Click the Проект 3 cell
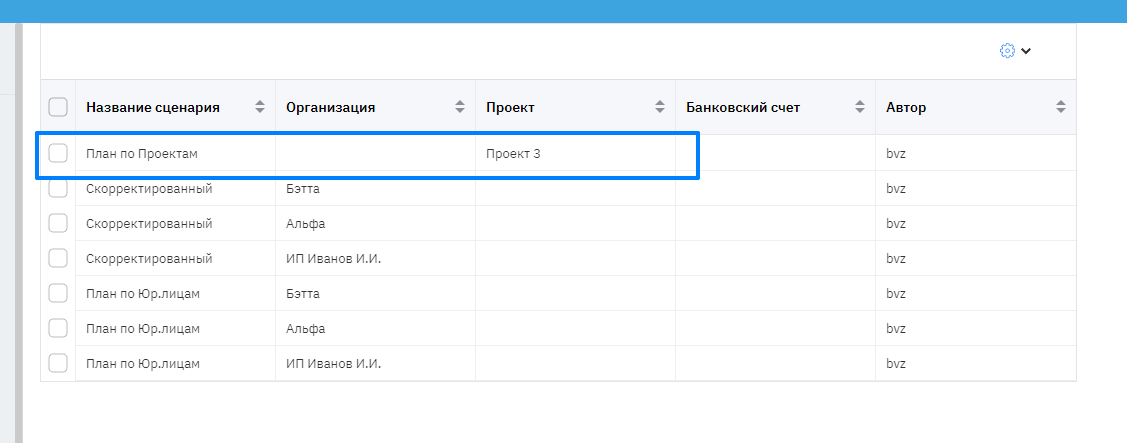 (513, 153)
